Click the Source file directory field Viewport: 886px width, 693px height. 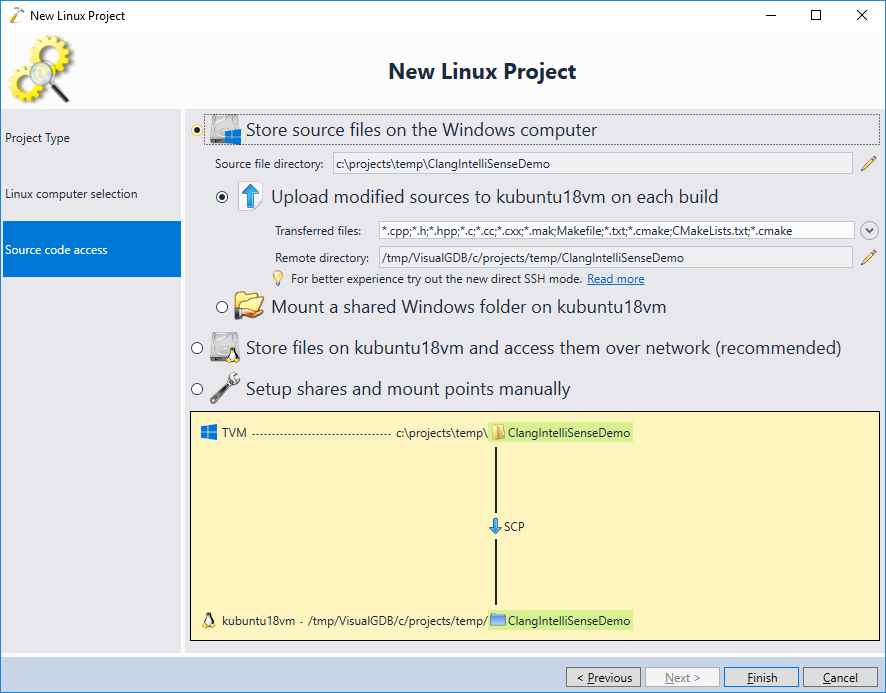[x=592, y=164]
